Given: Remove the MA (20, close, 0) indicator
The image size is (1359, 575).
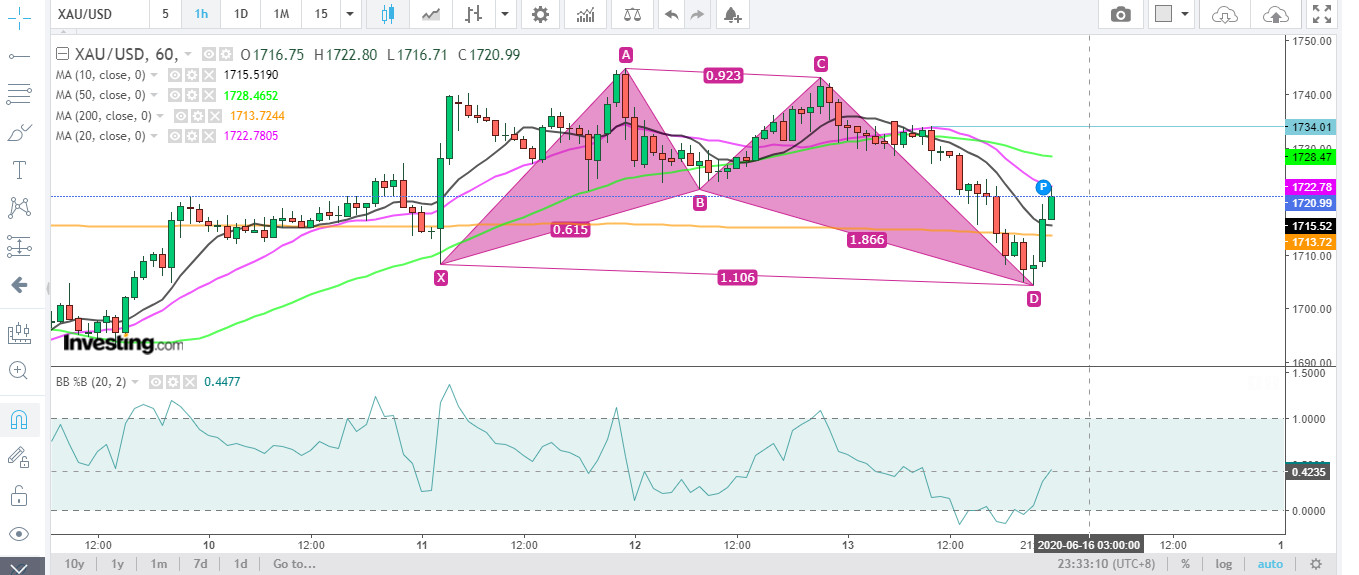Looking at the screenshot, I should (x=208, y=136).
